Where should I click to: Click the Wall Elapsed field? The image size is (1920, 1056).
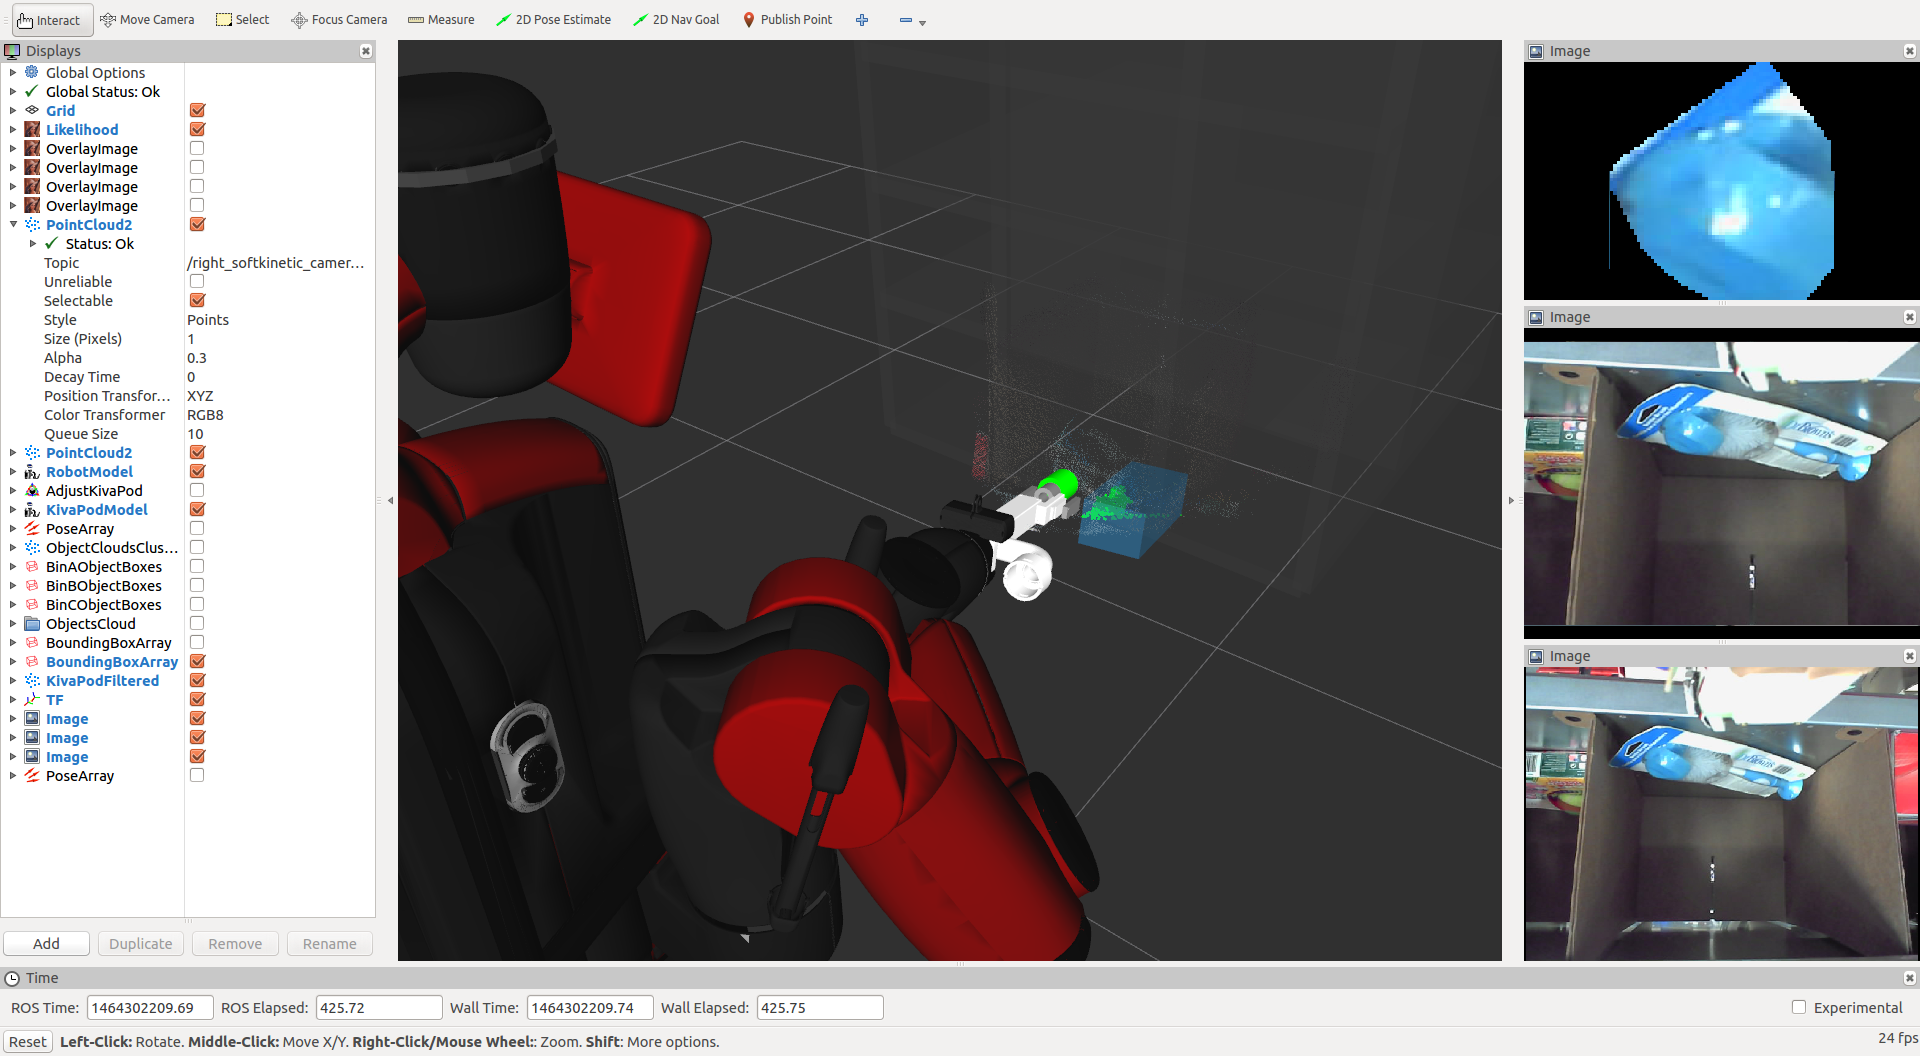(820, 1007)
